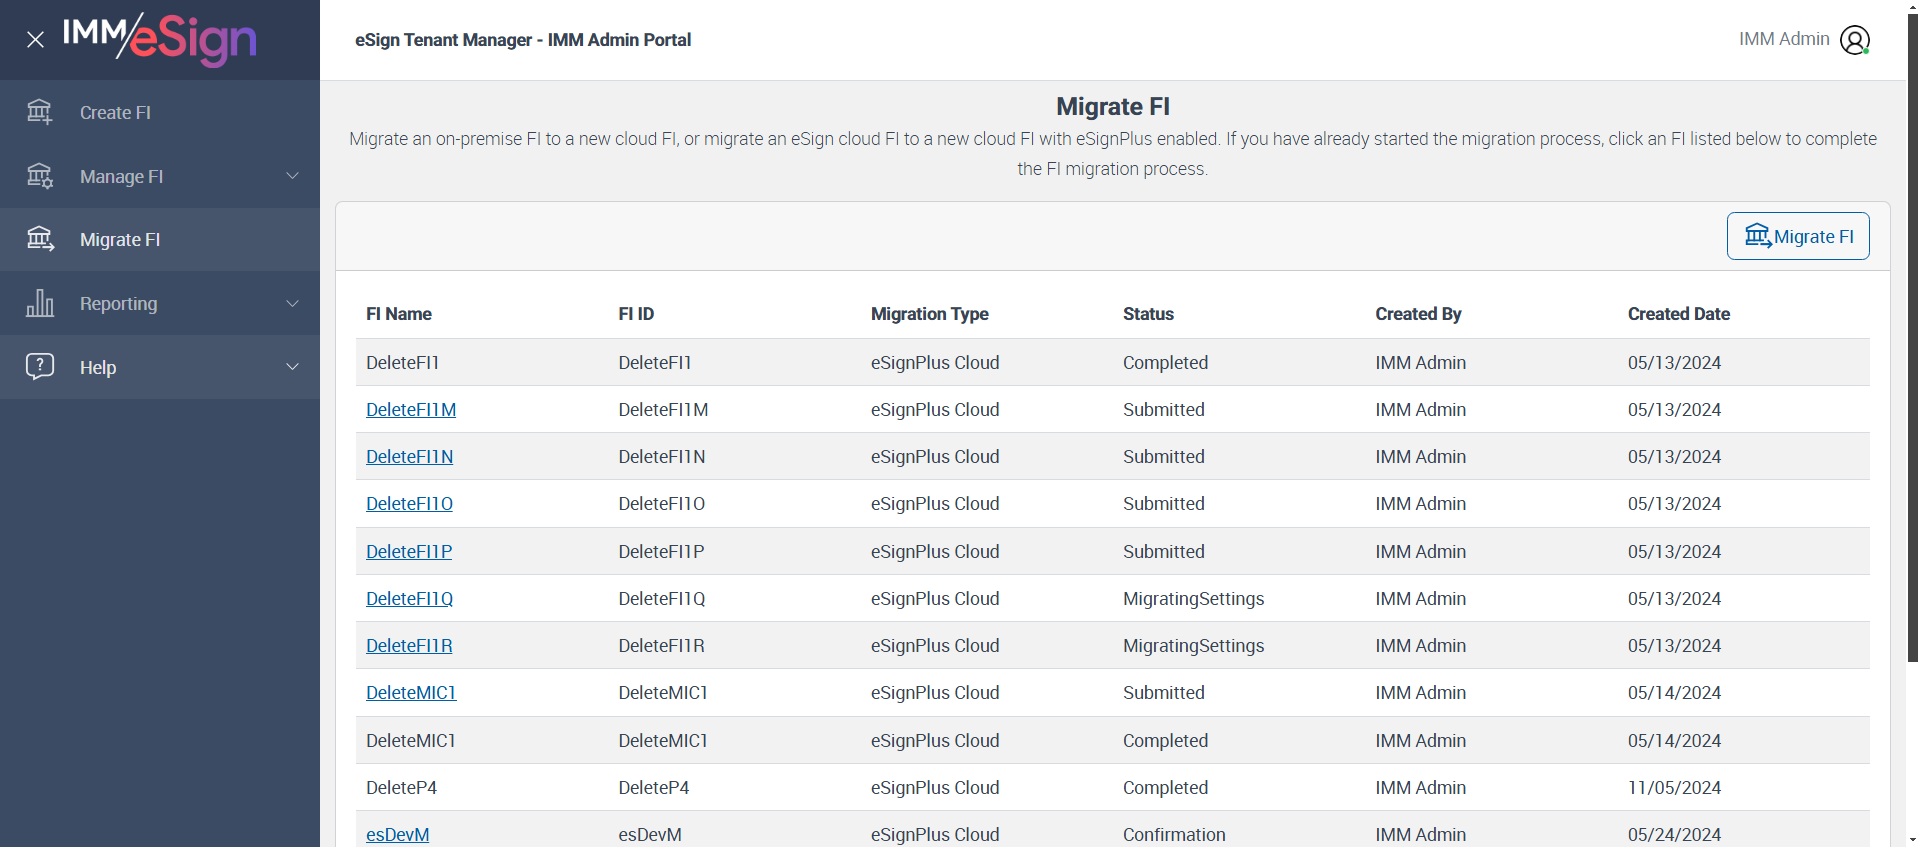The width and height of the screenshot is (1920, 847).
Task: Click MigratingSettings status for DeleteFI1Q
Action: tap(1193, 598)
